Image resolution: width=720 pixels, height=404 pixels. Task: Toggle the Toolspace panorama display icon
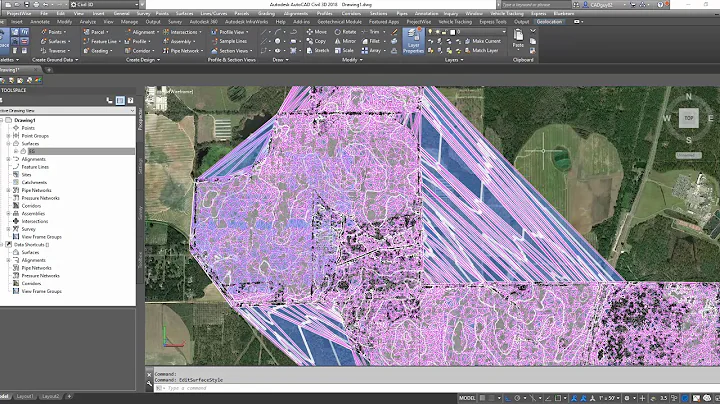coord(109,100)
